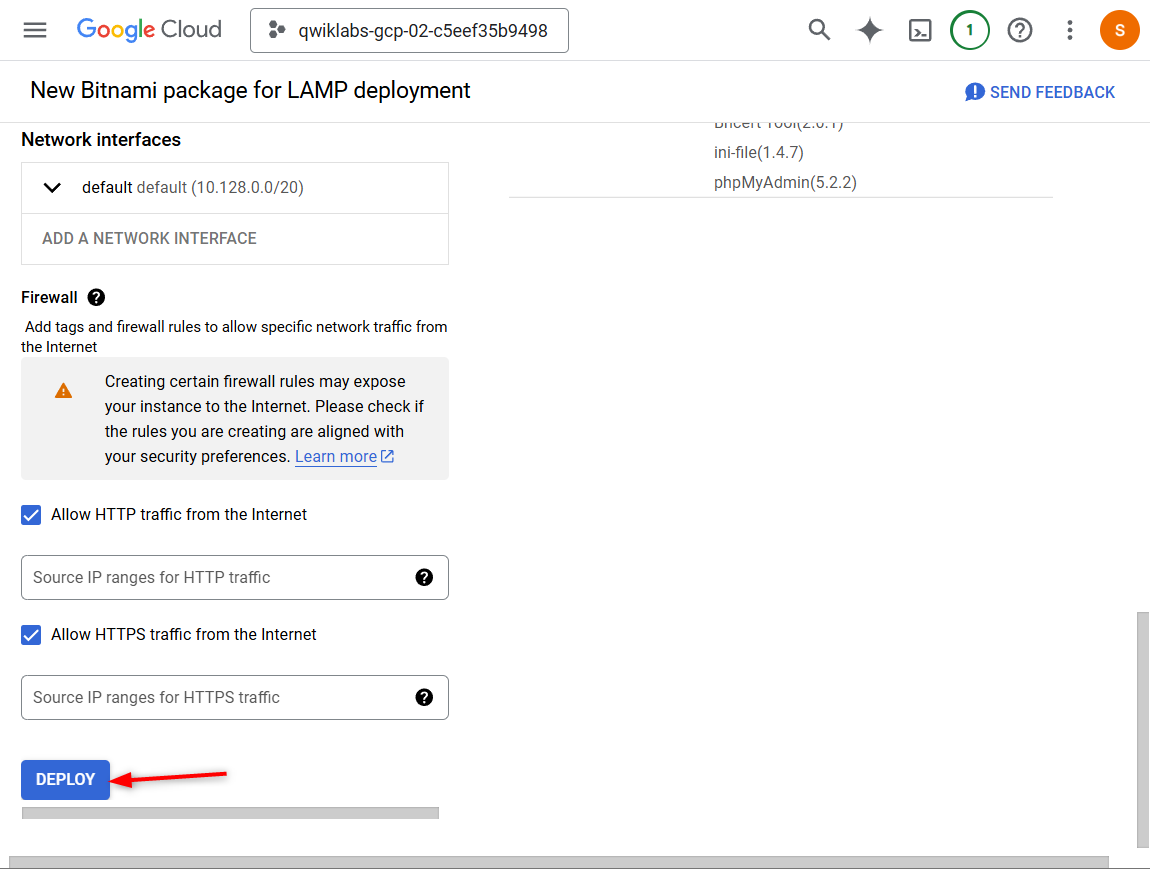Open the Learn more firewall link
Viewport: 1150px width, 869px height.
point(345,456)
